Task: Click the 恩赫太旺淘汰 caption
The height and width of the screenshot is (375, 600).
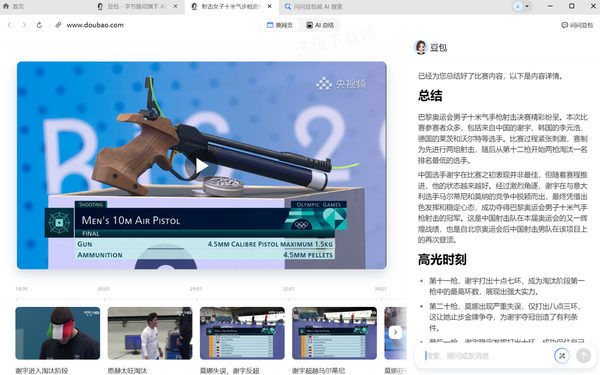Action: (127, 370)
